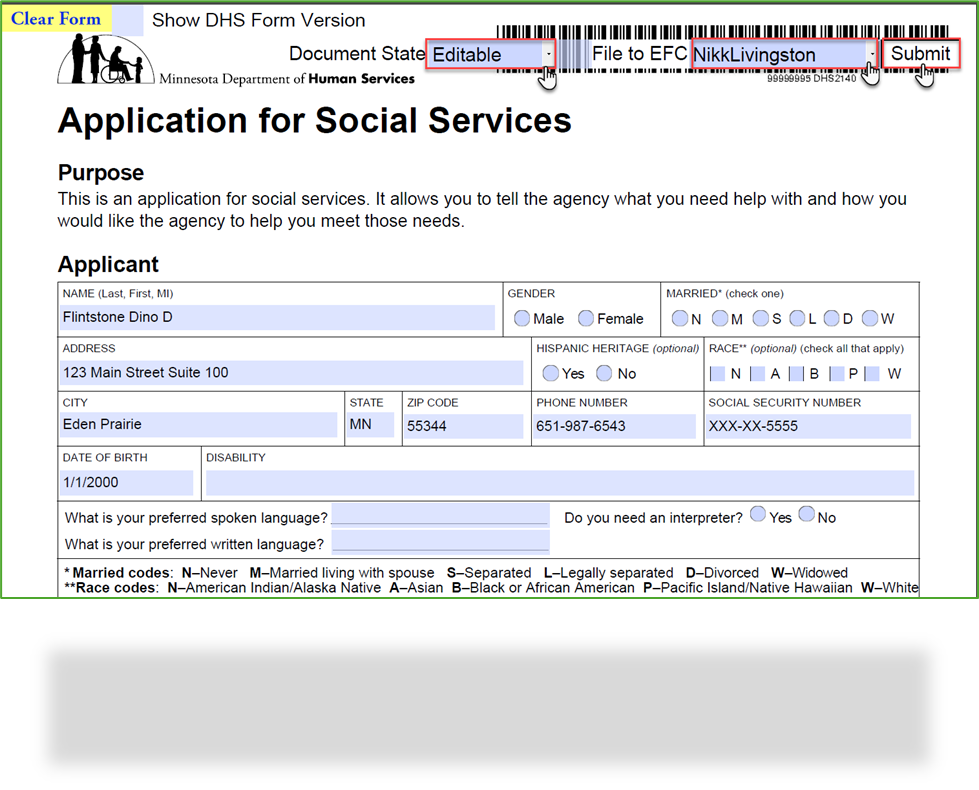Expand the Editable state selector arrow
Viewport: 979px width, 790px height.
pyautogui.click(x=548, y=54)
